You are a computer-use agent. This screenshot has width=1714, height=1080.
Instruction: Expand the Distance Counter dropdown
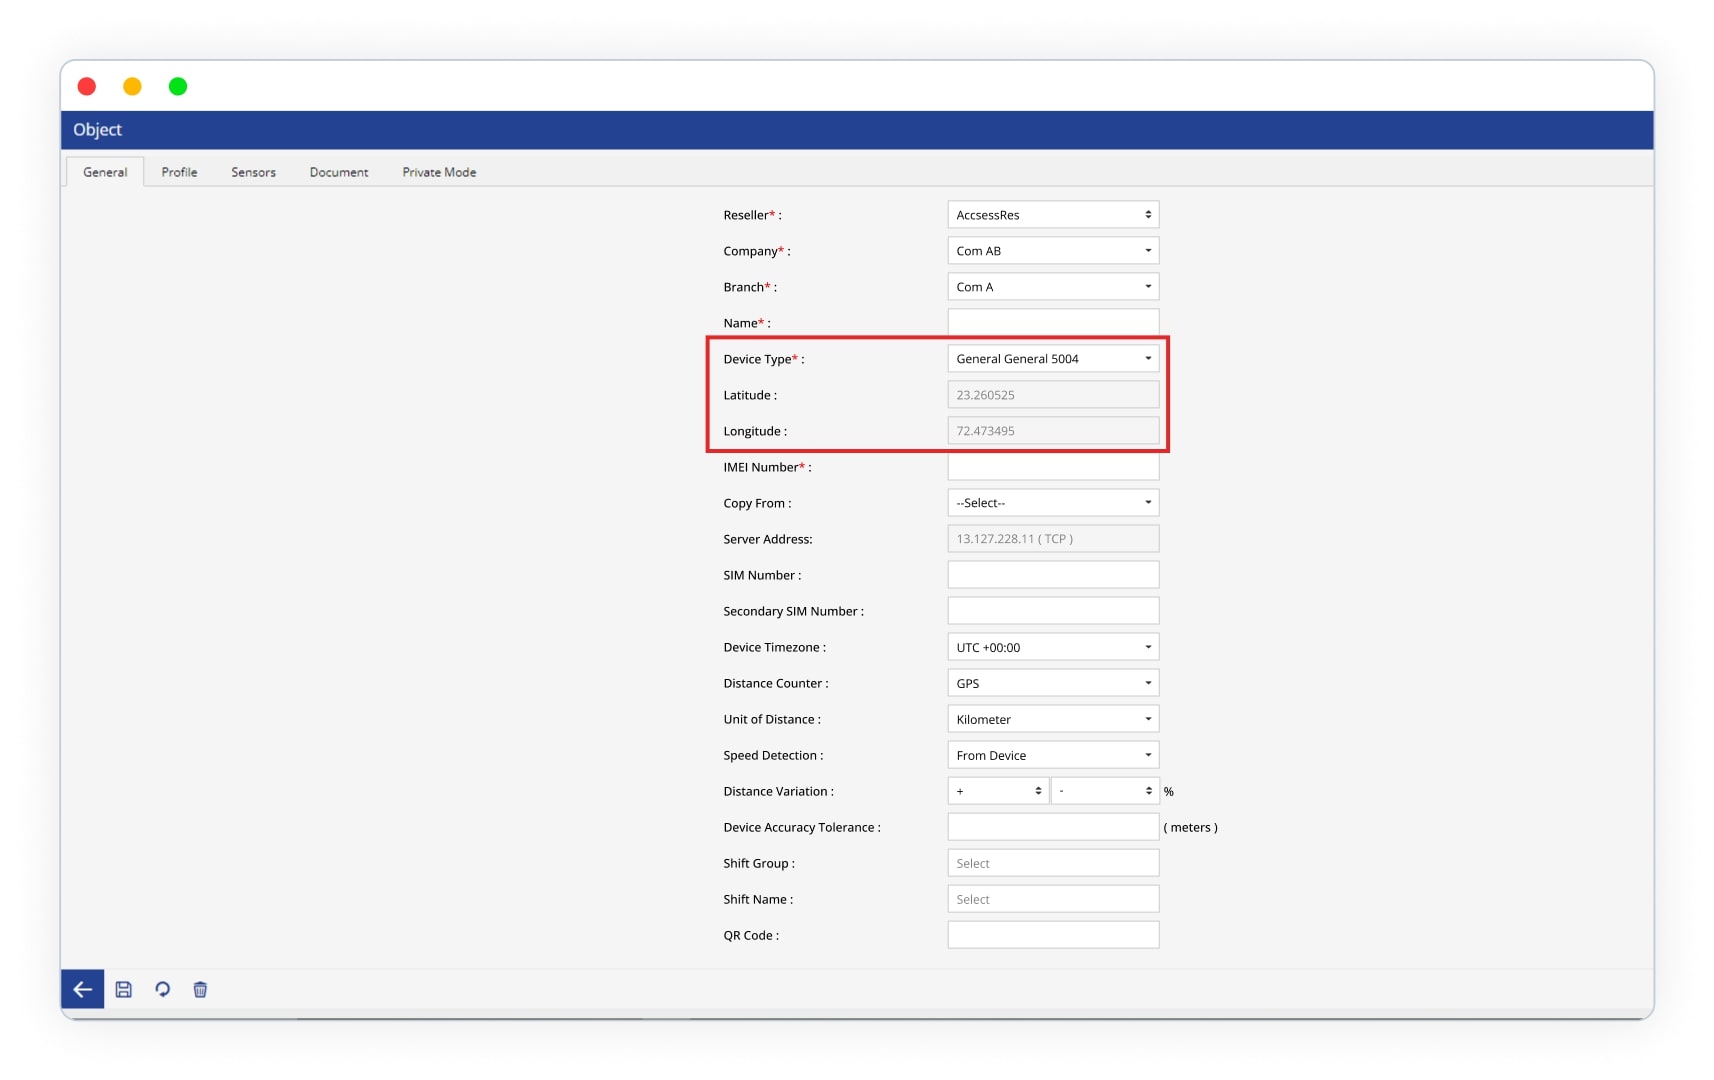click(1052, 683)
